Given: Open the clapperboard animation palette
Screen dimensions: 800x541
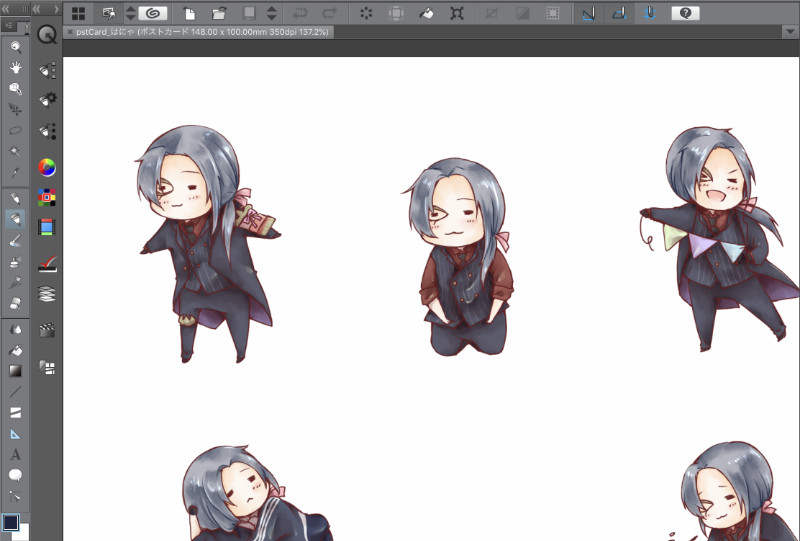Looking at the screenshot, I should [47, 330].
